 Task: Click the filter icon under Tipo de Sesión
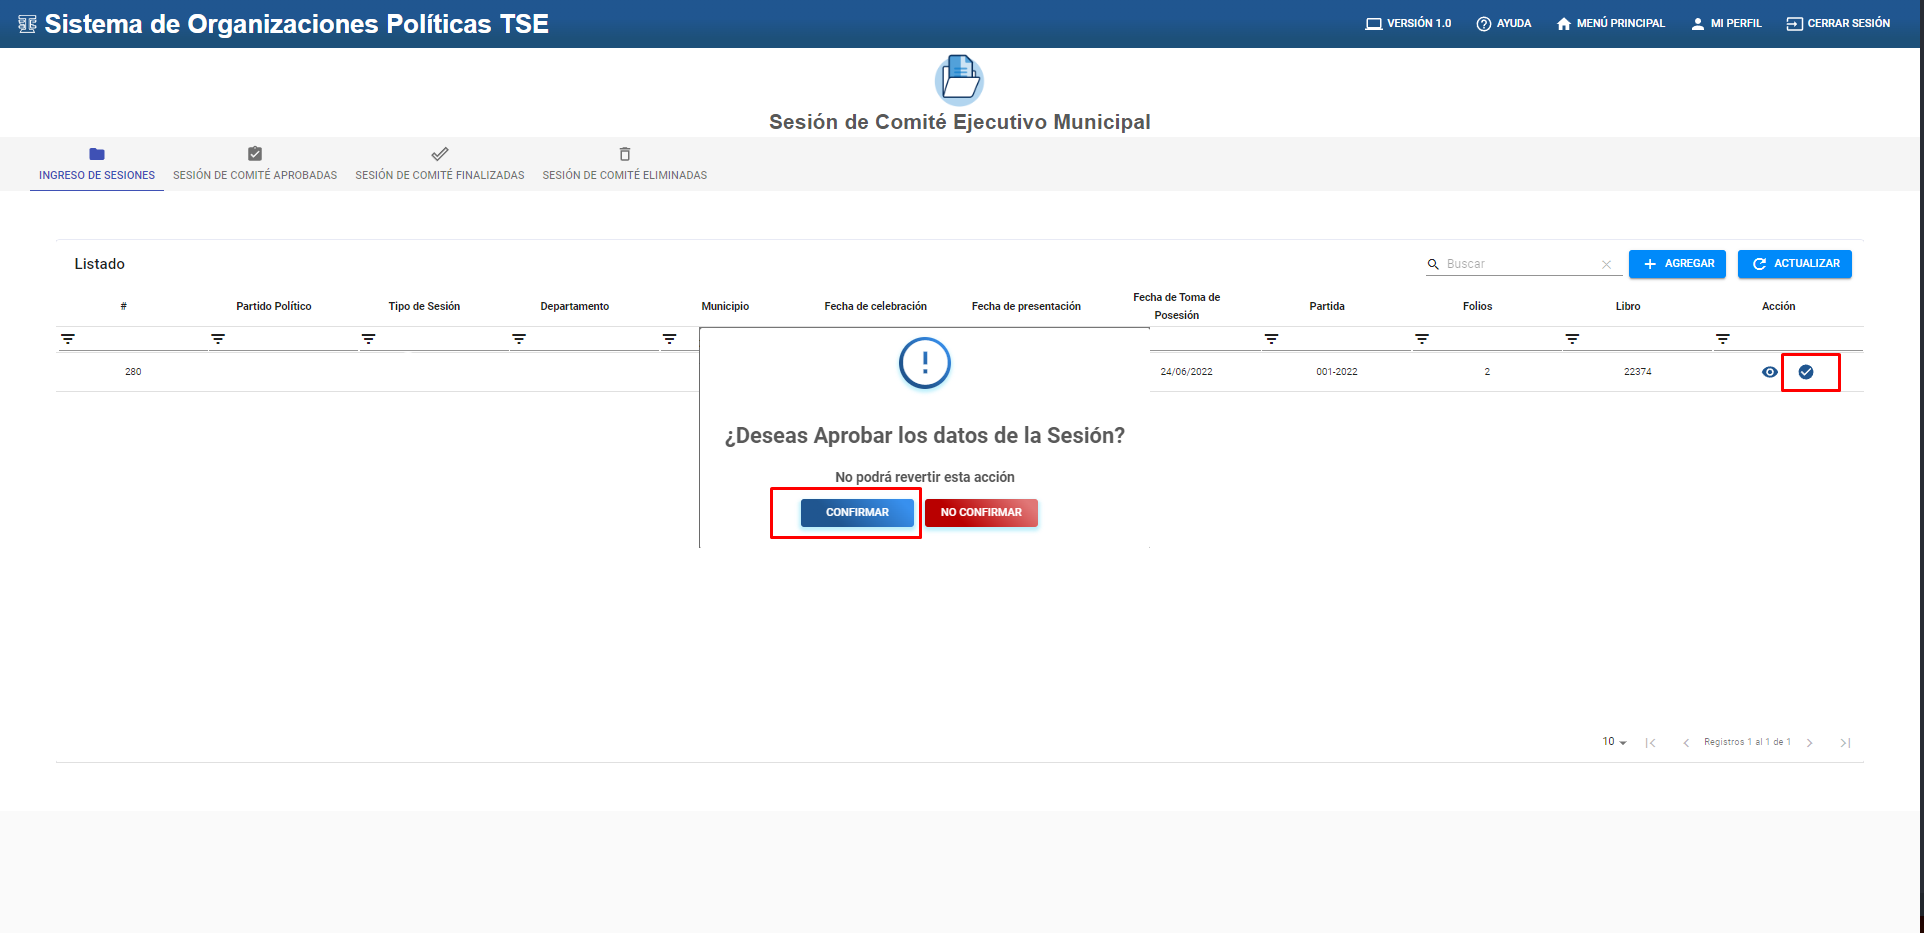369,339
